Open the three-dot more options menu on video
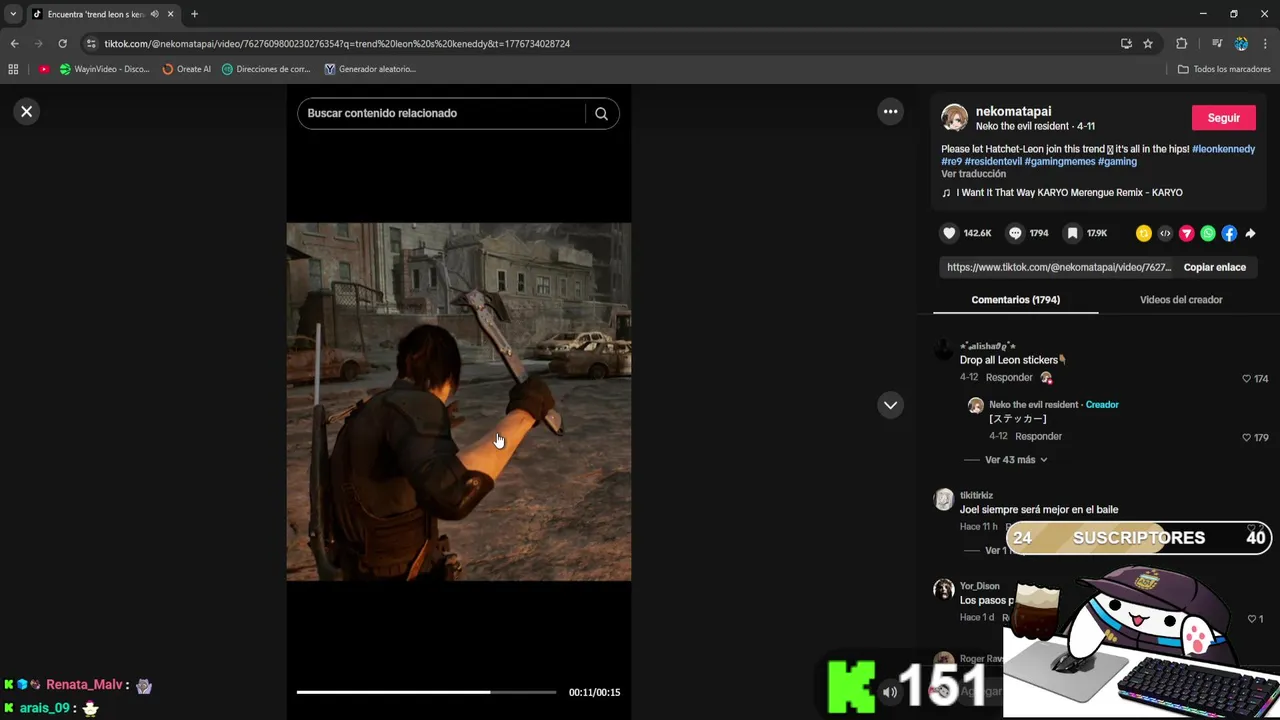 [890, 112]
